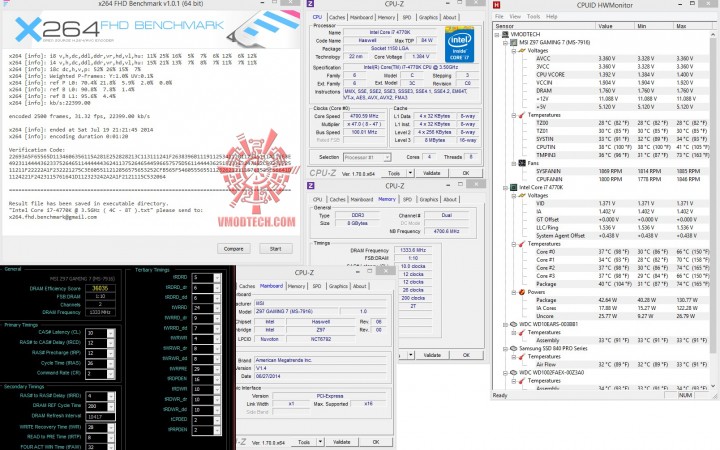The image size is (720, 450).
Task: Switch to Caches tab in top CPU-Z window
Action: pos(337,17)
